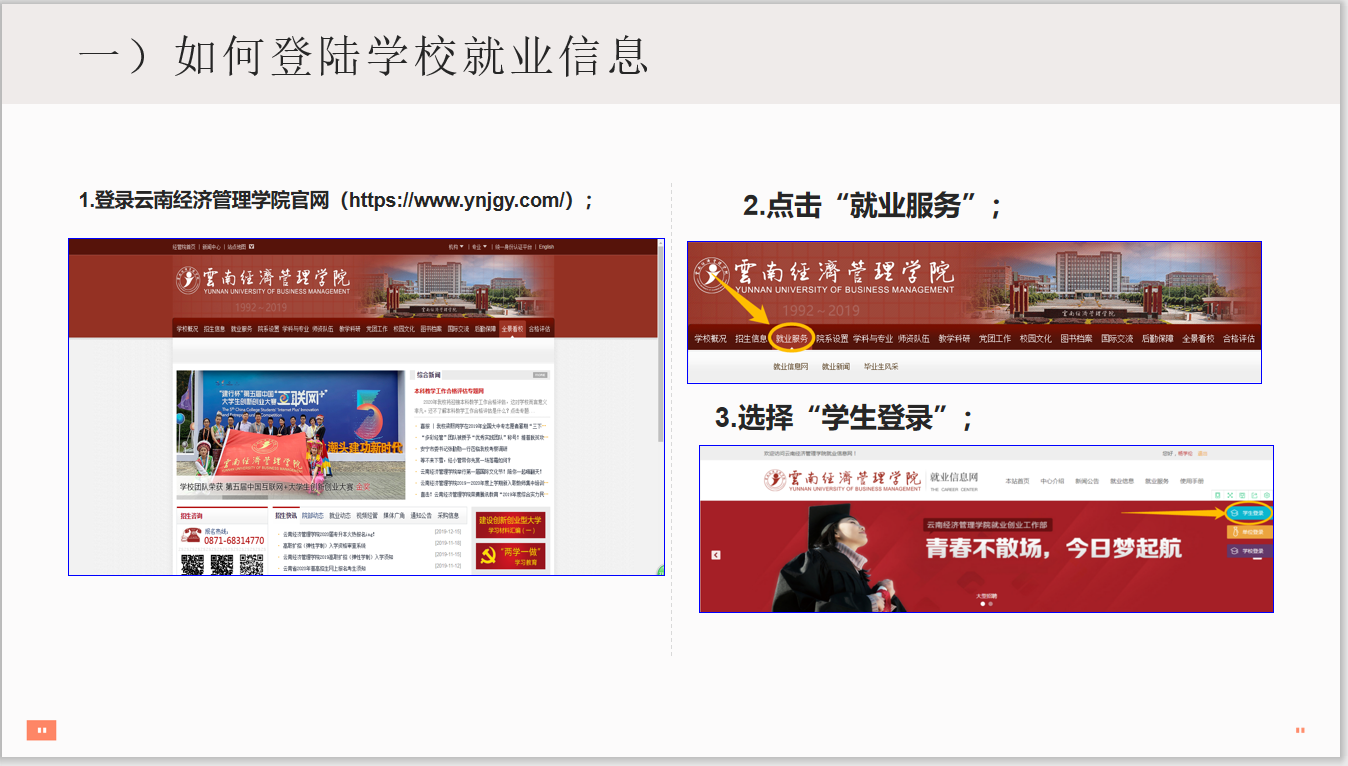1348x766 pixels.
Task: Open the 毕业生风采 submenu link
Action: [x=881, y=367]
